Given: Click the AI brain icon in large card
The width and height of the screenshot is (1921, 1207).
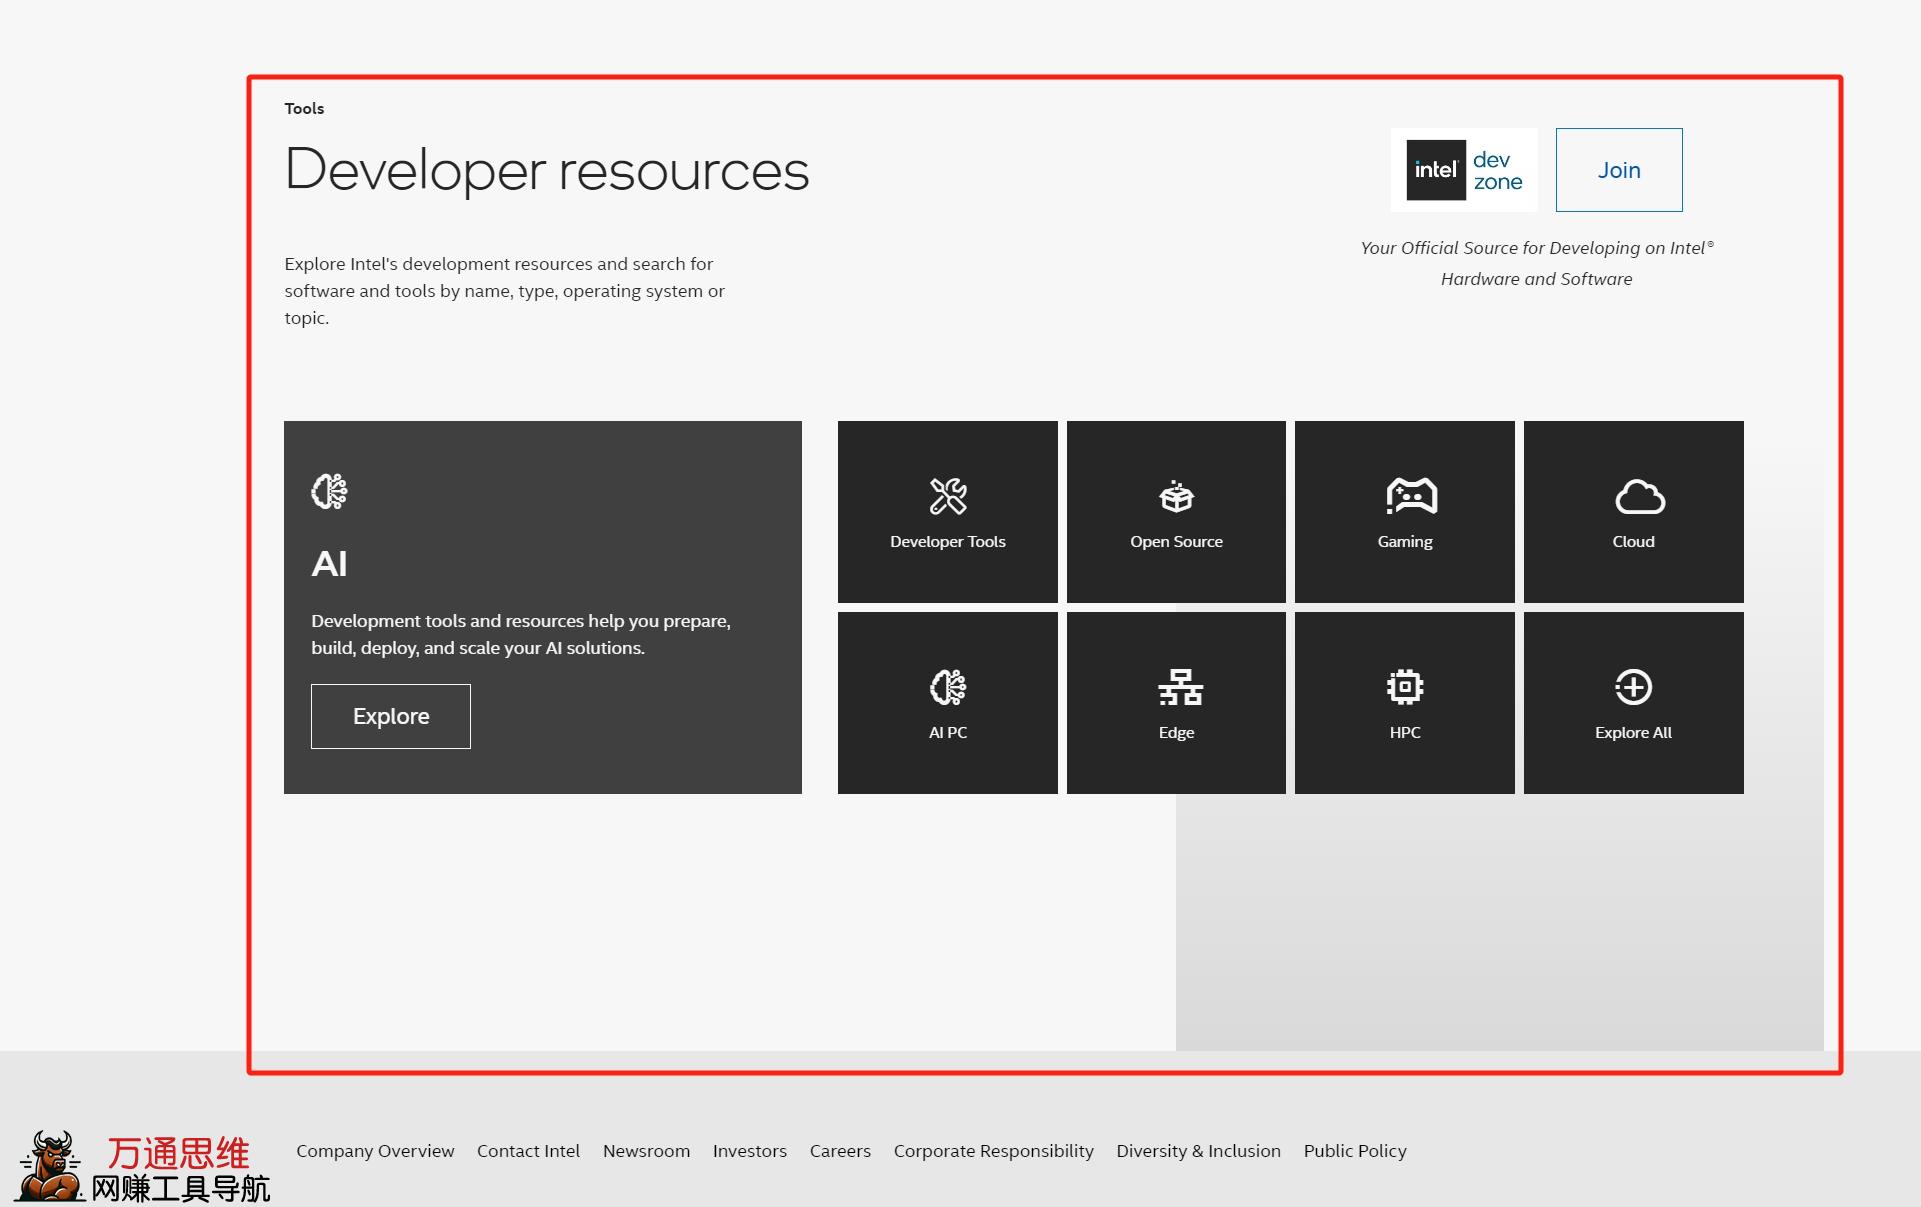Looking at the screenshot, I should (x=329, y=491).
